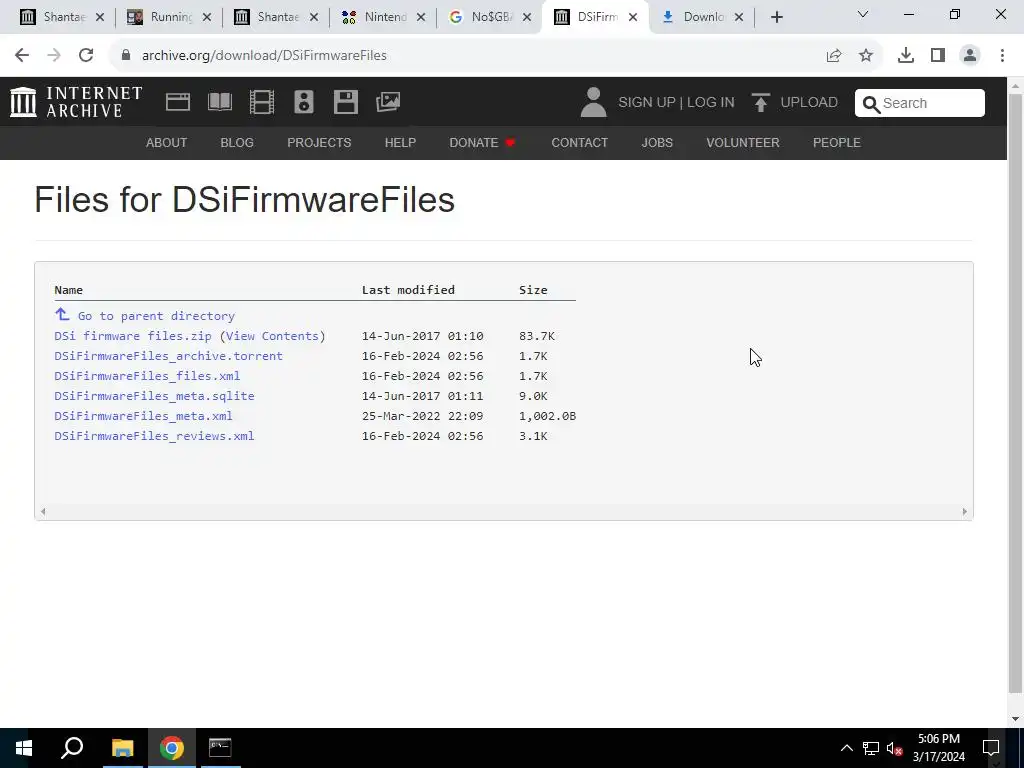Click the Go to parent directory arrow icon

62,315
